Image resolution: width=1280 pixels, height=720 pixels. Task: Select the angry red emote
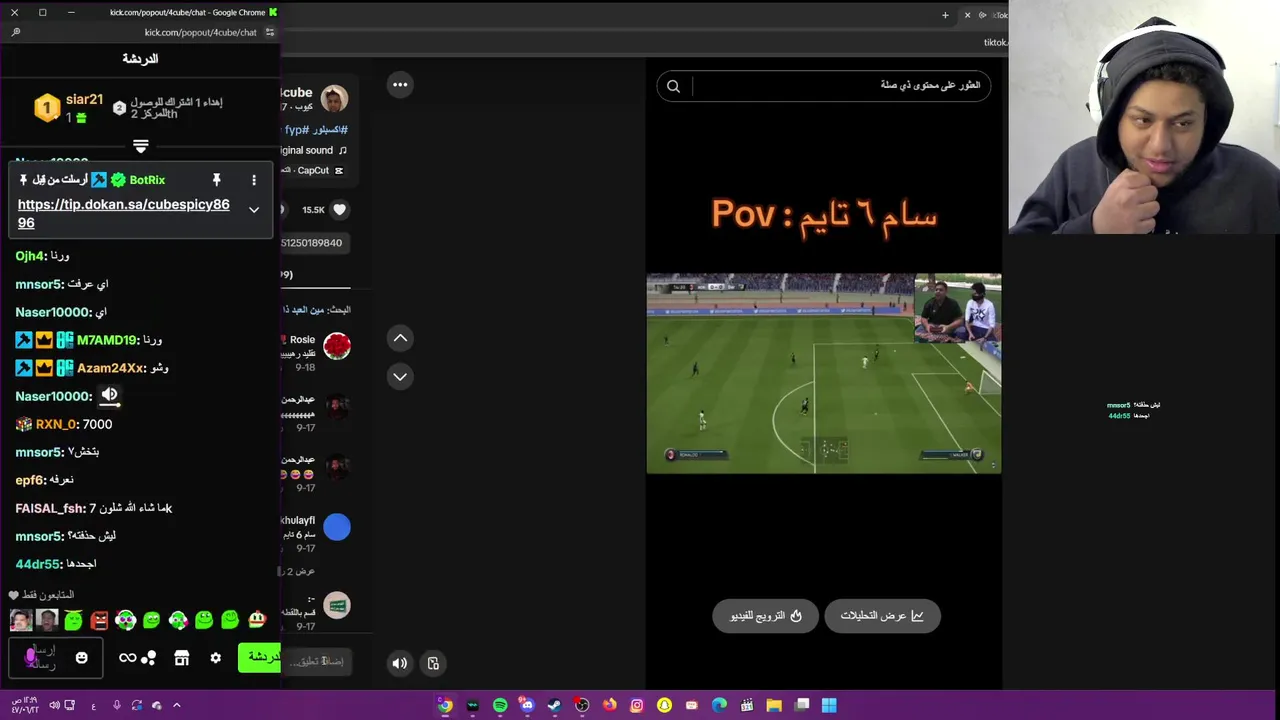[x=99, y=620]
